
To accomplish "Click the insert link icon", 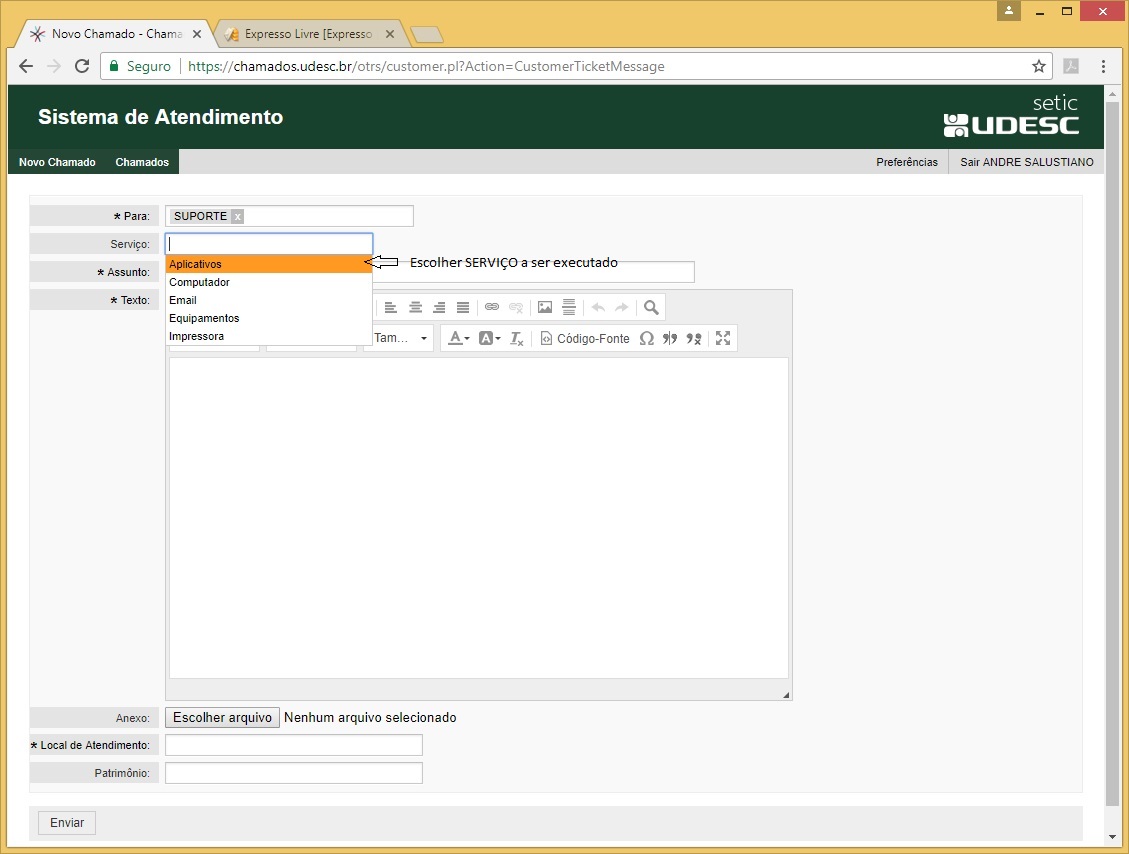I will tap(492, 308).
